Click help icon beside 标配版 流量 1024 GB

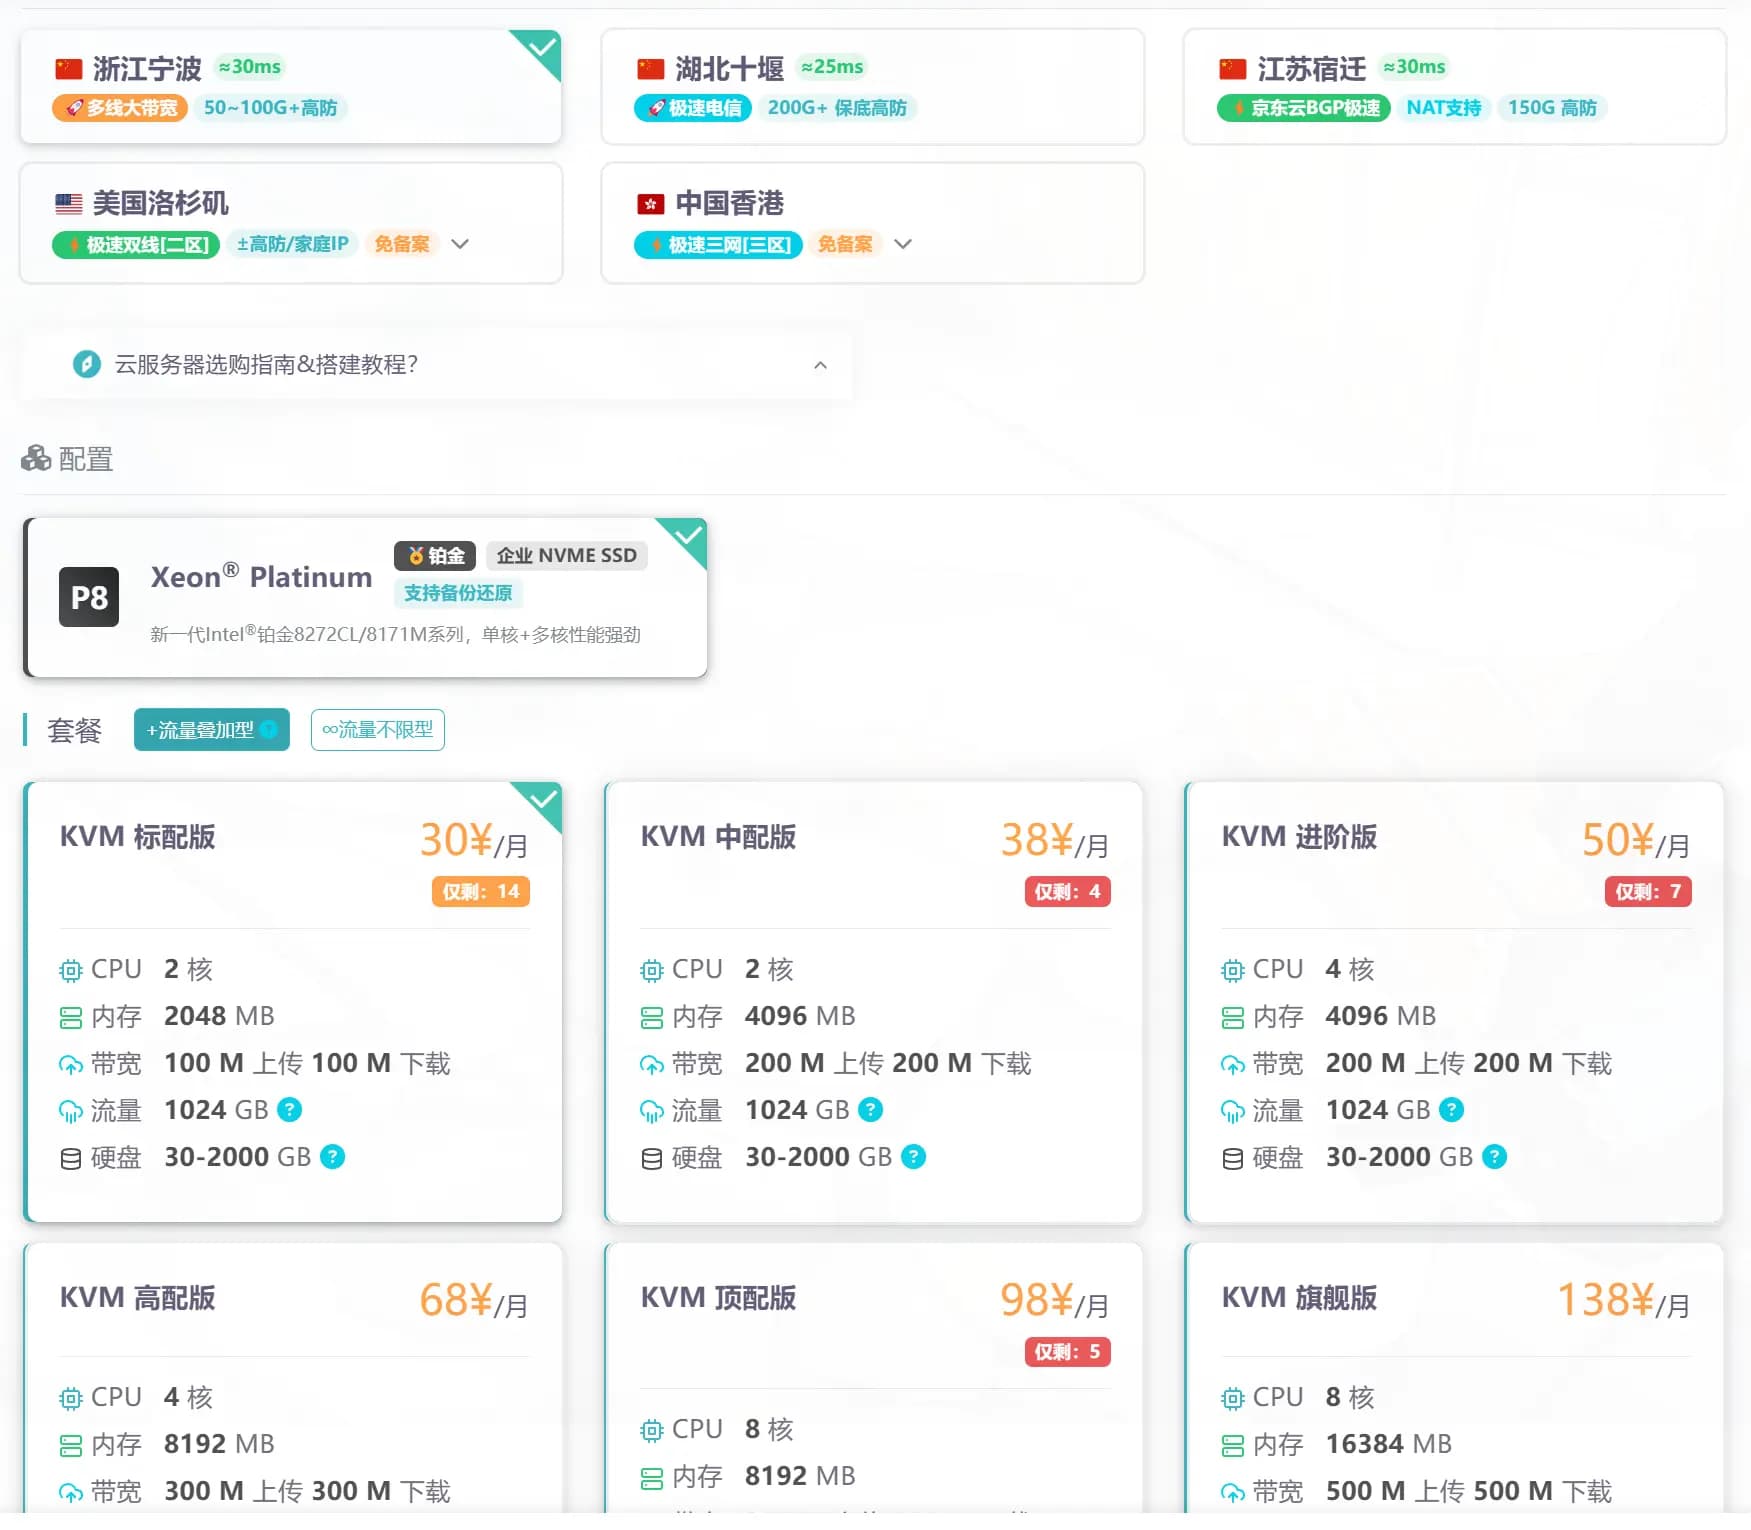pyautogui.click(x=289, y=1110)
